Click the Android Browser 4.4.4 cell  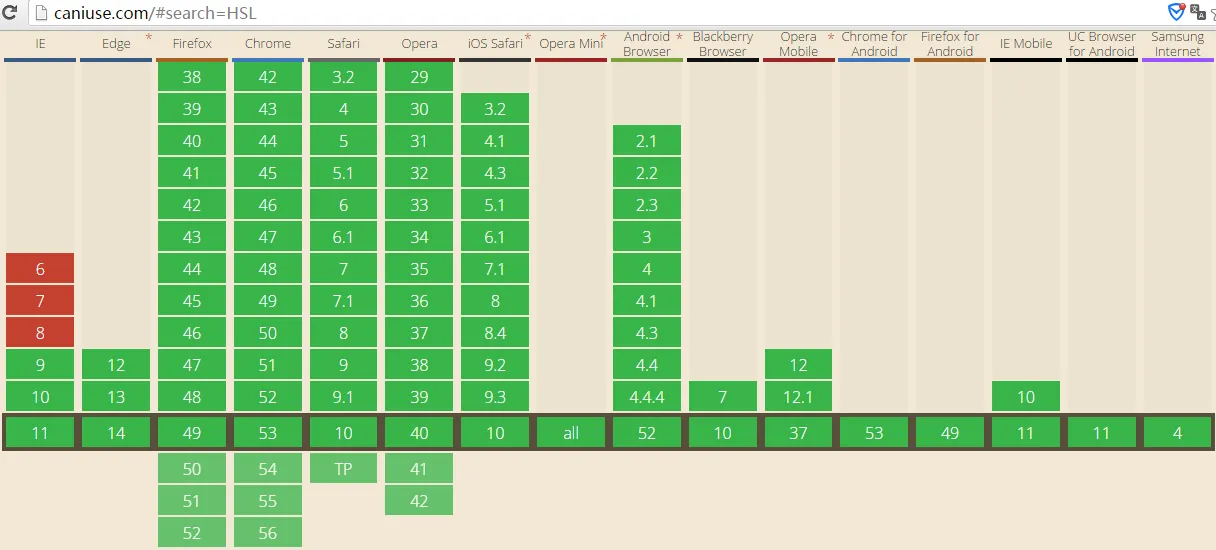point(647,396)
